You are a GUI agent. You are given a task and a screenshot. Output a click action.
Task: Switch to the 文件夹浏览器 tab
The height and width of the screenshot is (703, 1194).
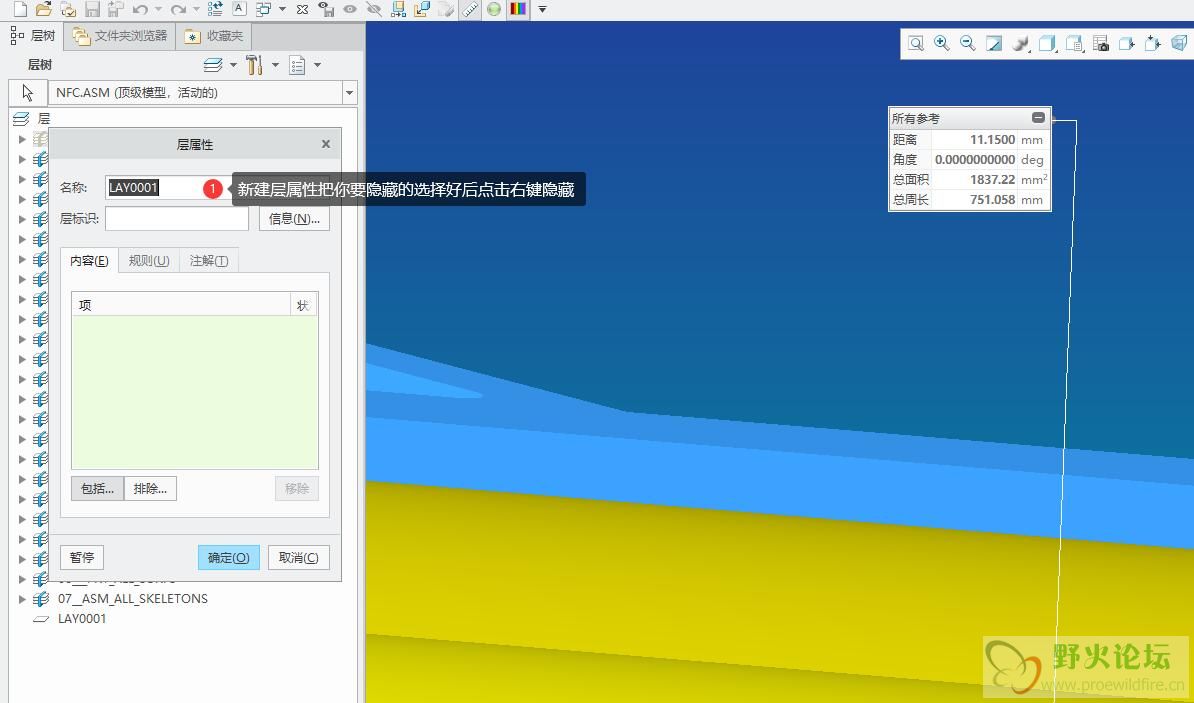[x=120, y=36]
